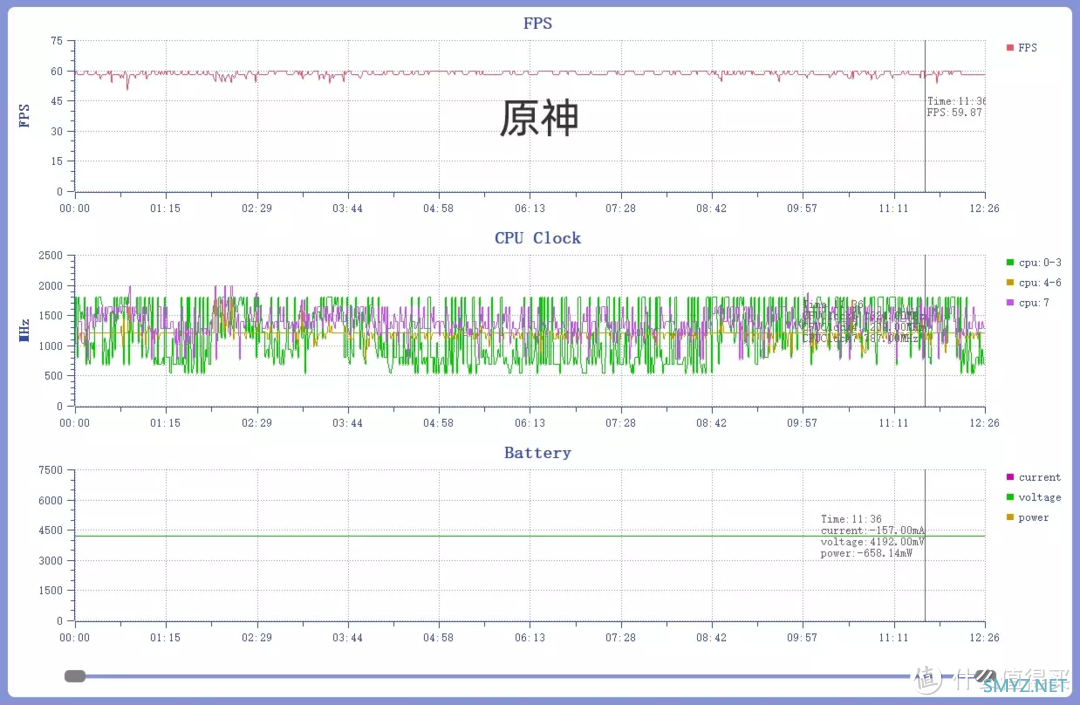1080x705 pixels.
Task: Toggle the current series in Battery legend
Action: click(x=1033, y=477)
